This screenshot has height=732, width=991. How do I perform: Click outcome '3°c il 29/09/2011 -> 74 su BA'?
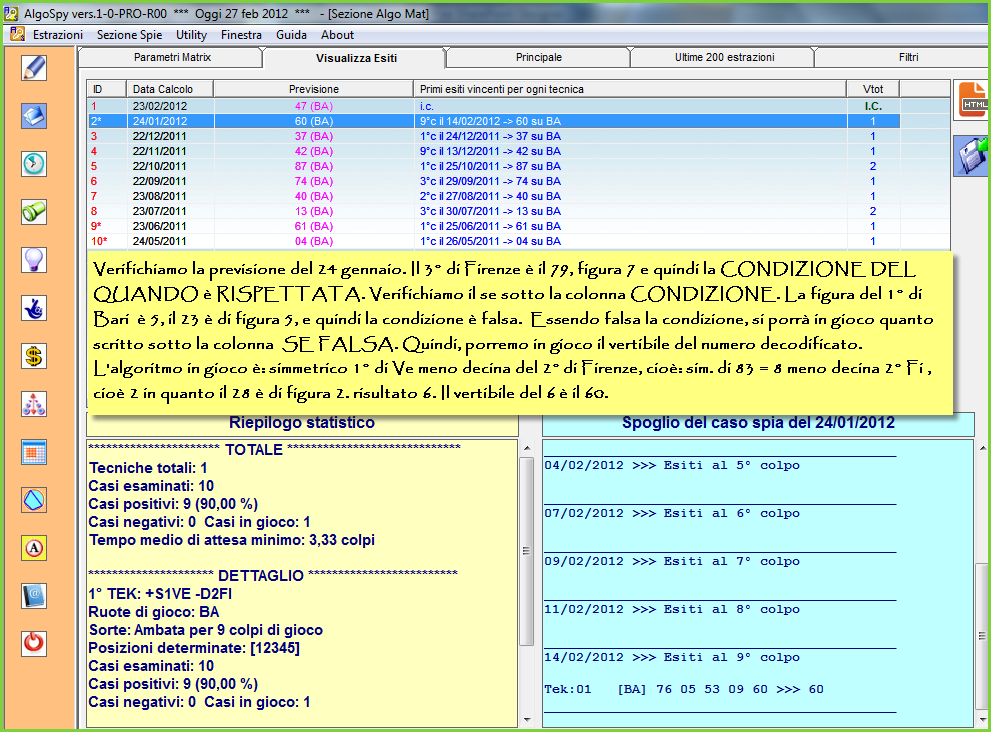click(x=490, y=181)
